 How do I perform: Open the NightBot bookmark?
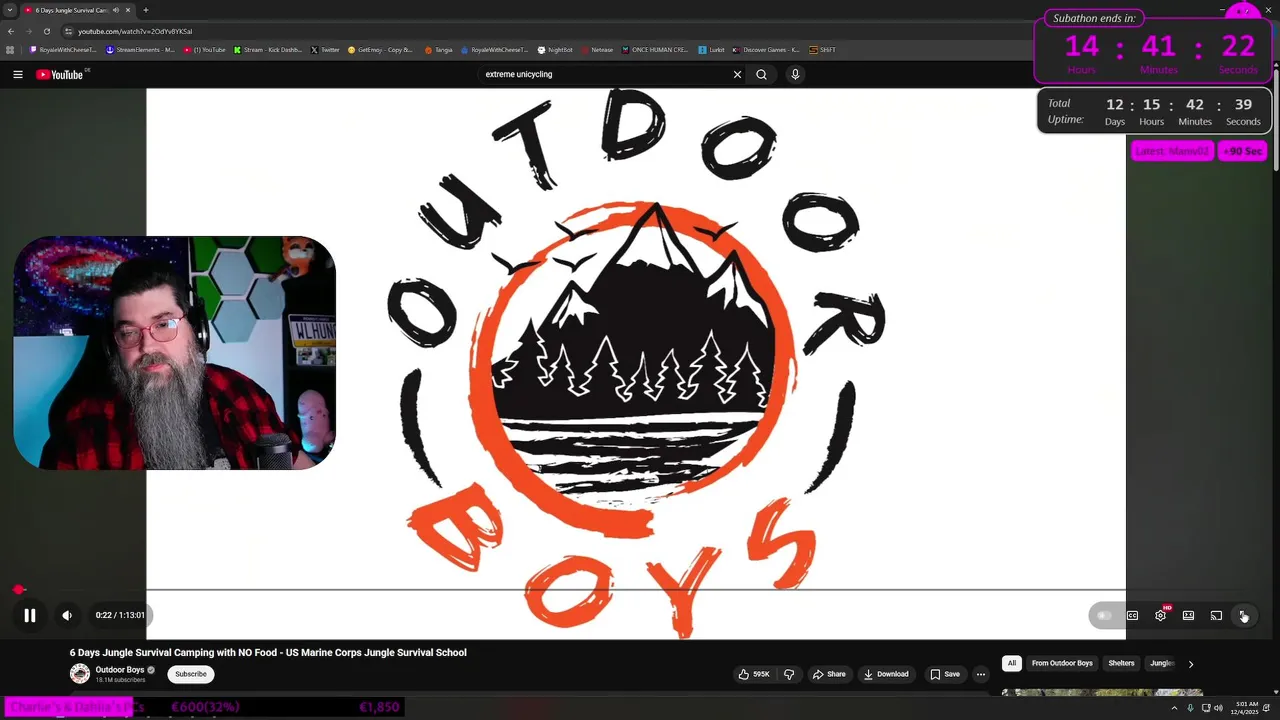click(555, 50)
